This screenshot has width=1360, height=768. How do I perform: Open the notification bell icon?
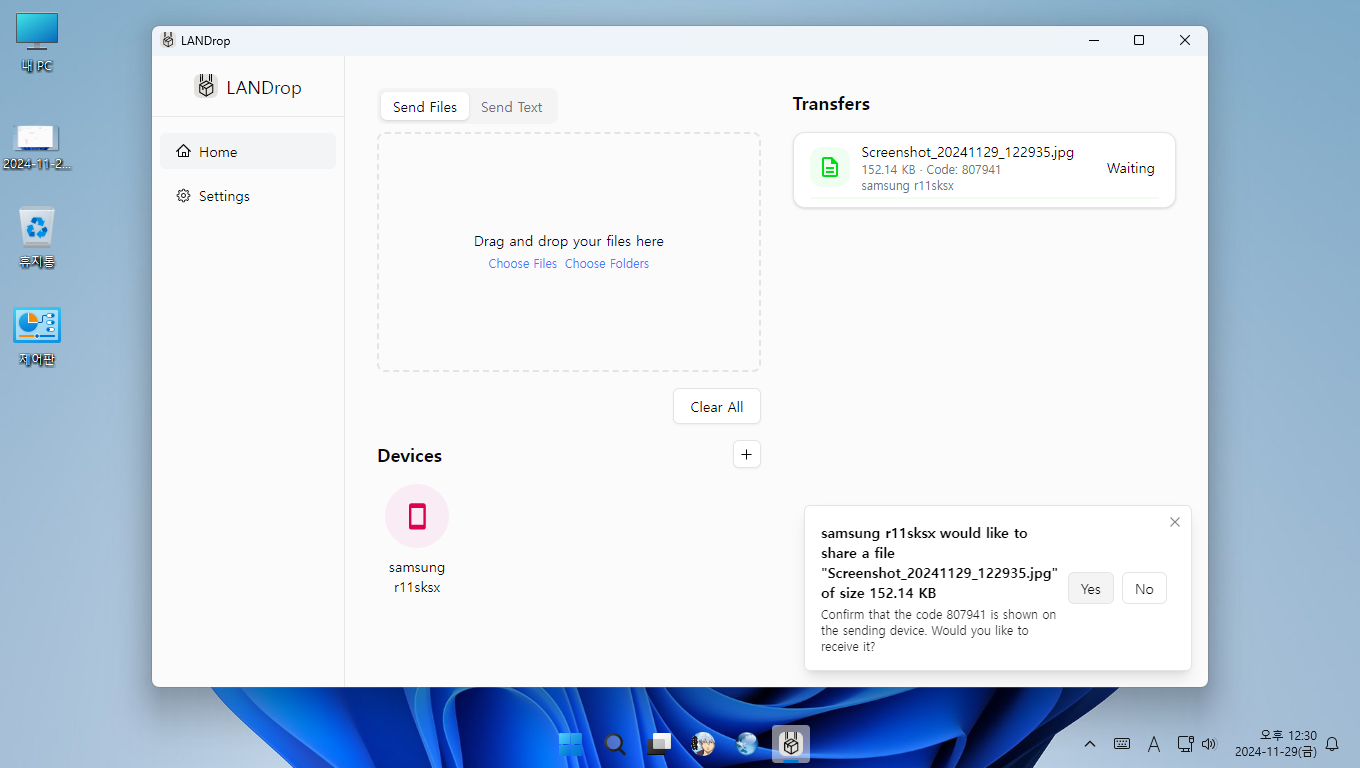[x=1332, y=744]
